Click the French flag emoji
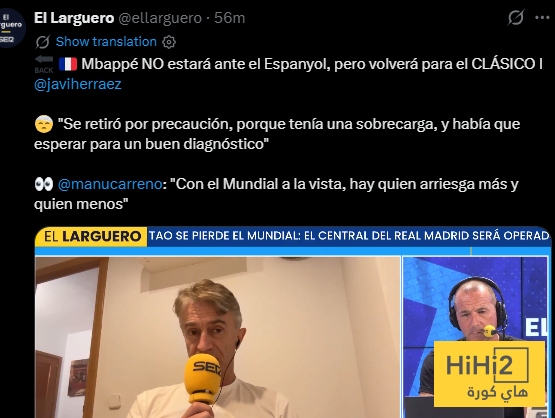The width and height of the screenshot is (555, 418). (x=68, y=64)
